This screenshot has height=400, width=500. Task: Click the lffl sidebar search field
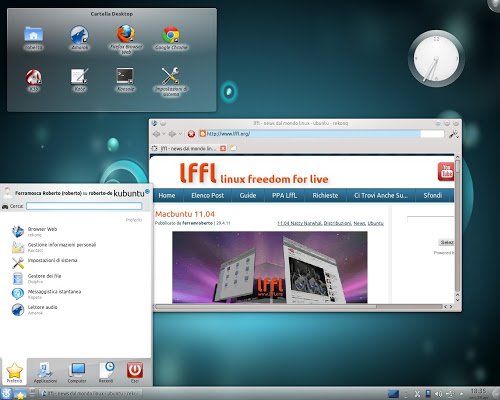point(430,219)
